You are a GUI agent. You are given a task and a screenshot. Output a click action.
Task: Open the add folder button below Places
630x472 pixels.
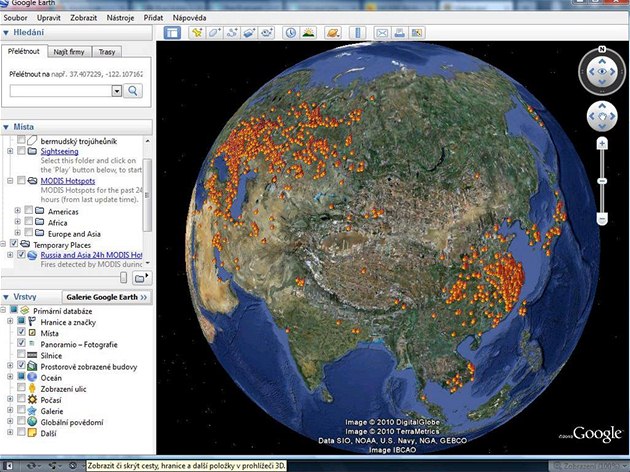coord(142,278)
